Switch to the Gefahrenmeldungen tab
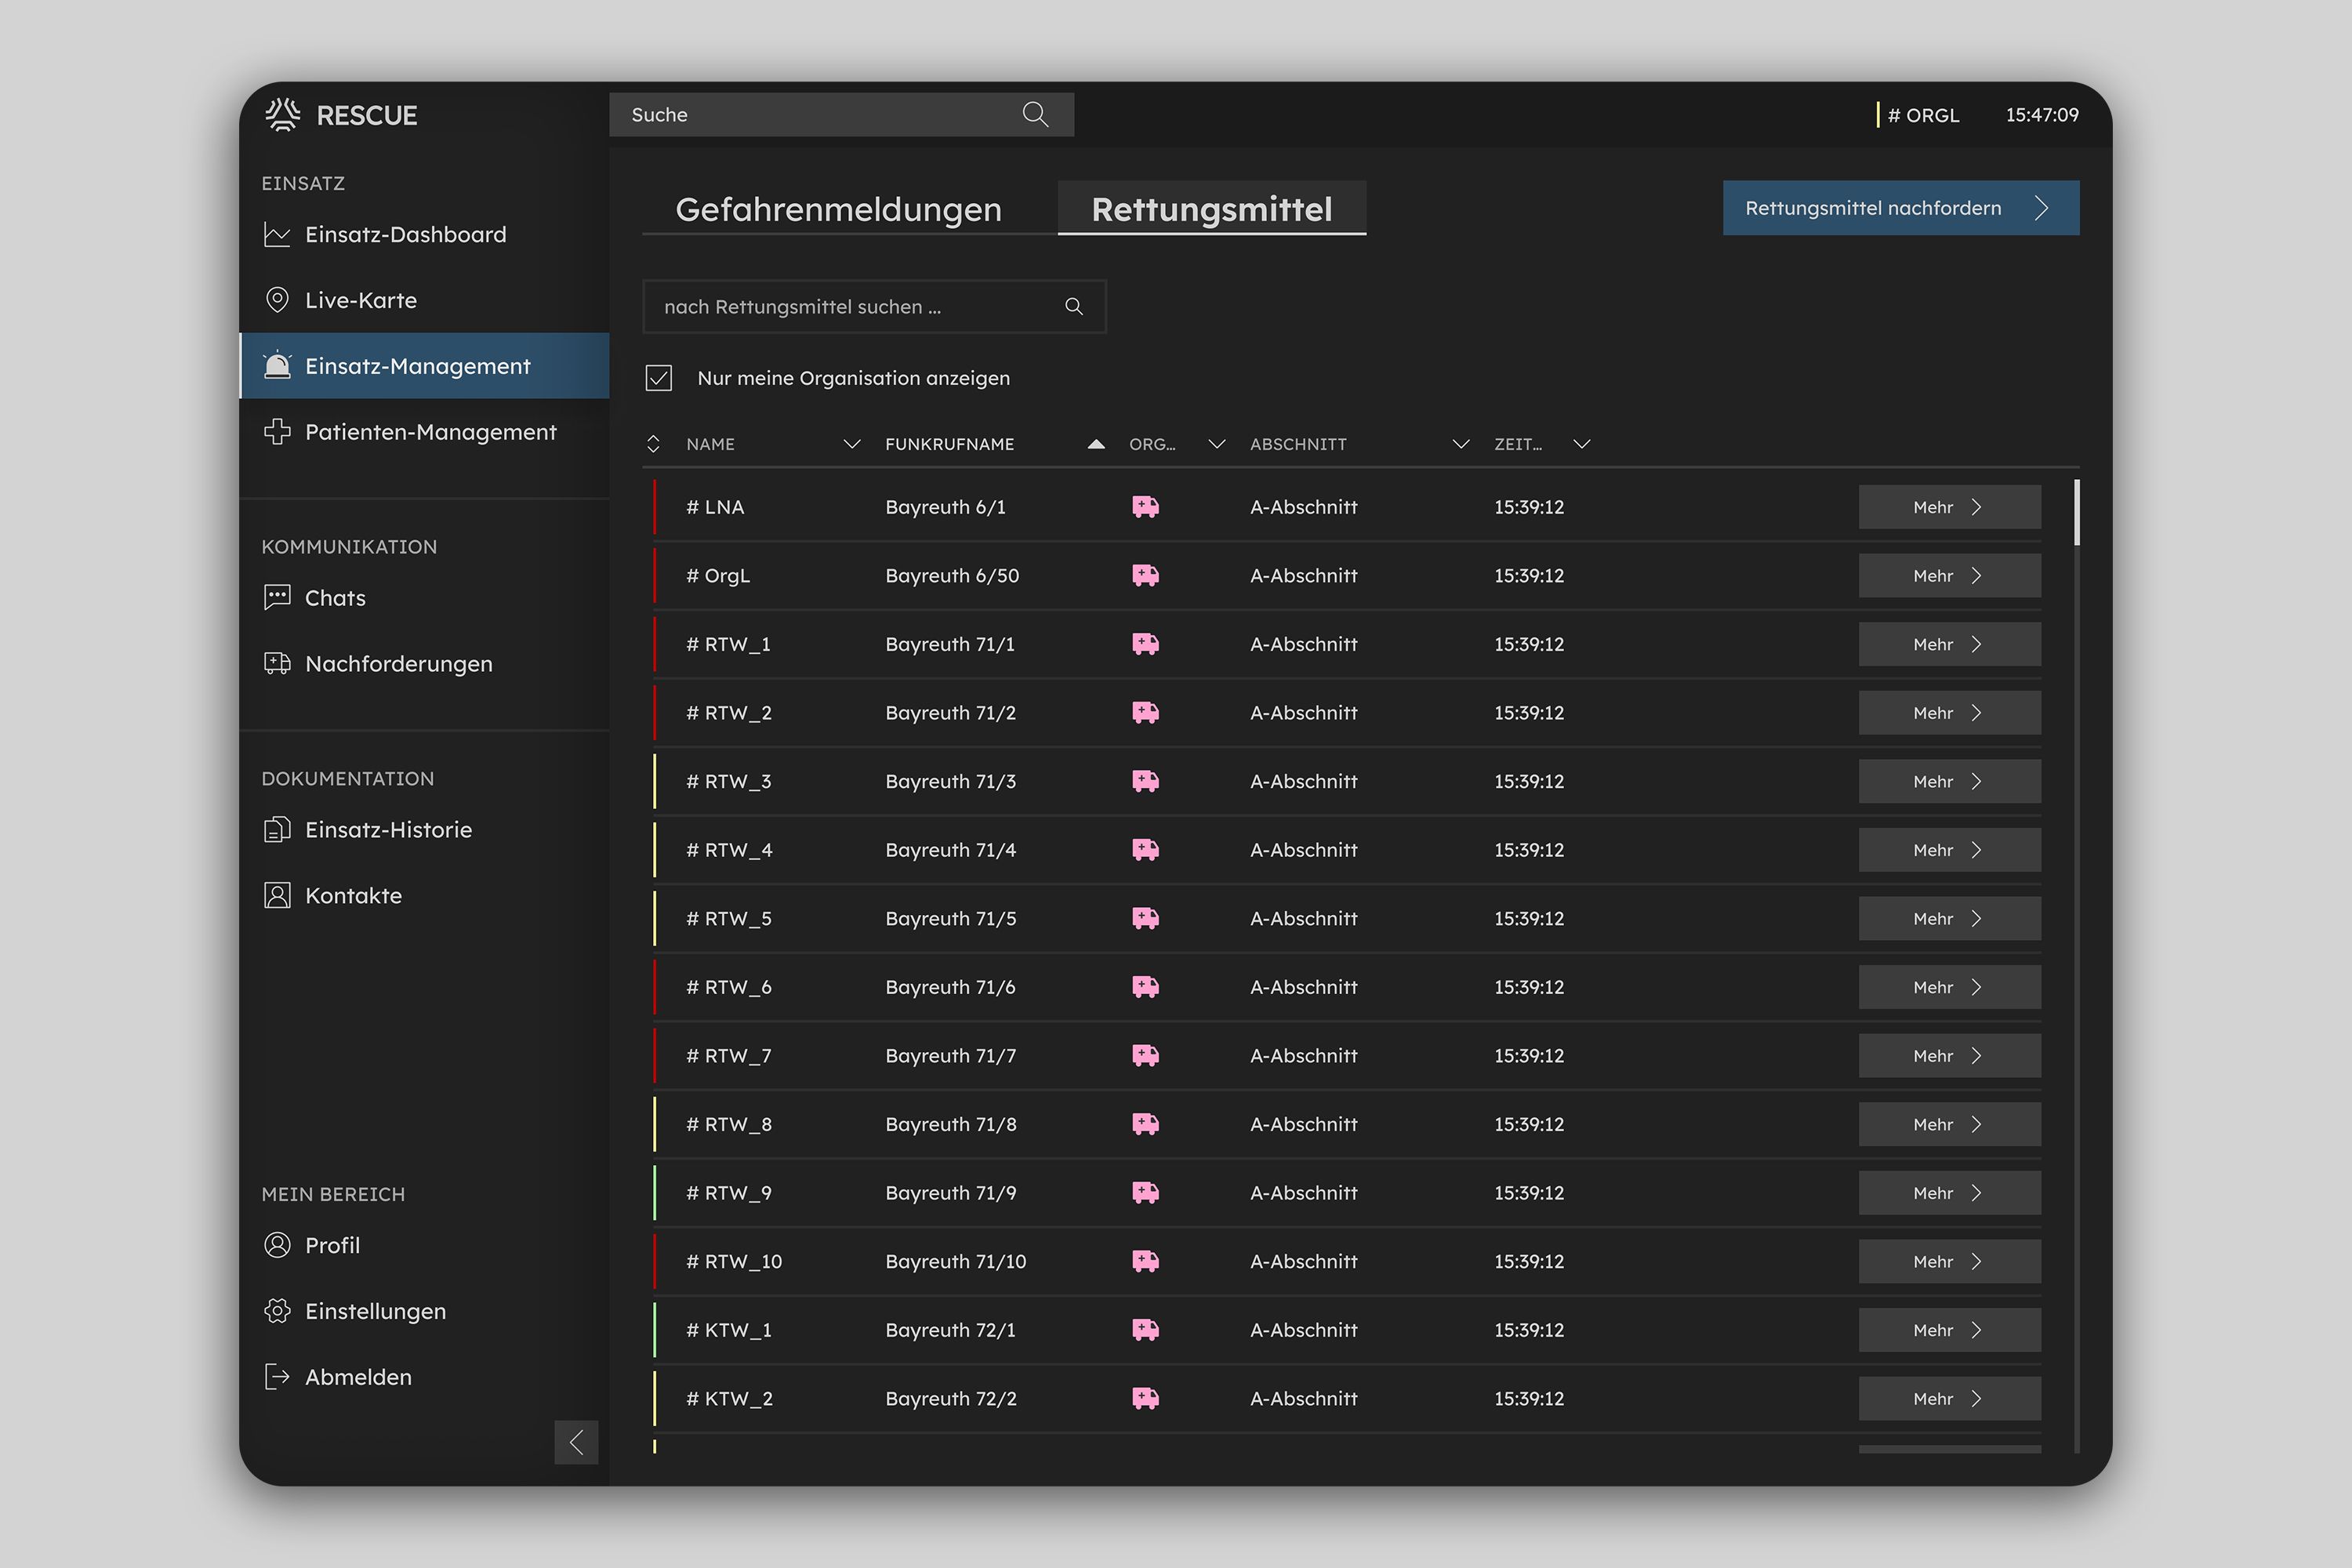The height and width of the screenshot is (1568, 2352). pos(838,209)
